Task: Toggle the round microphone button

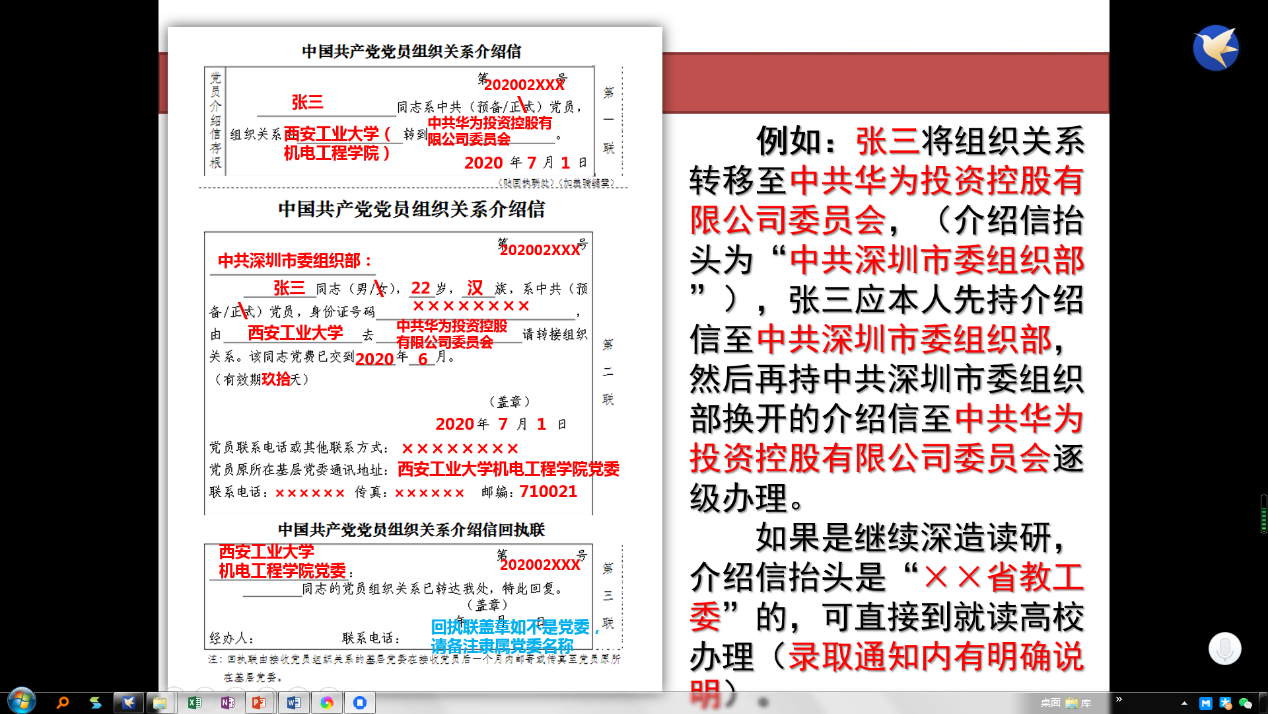Action: (x=1224, y=649)
